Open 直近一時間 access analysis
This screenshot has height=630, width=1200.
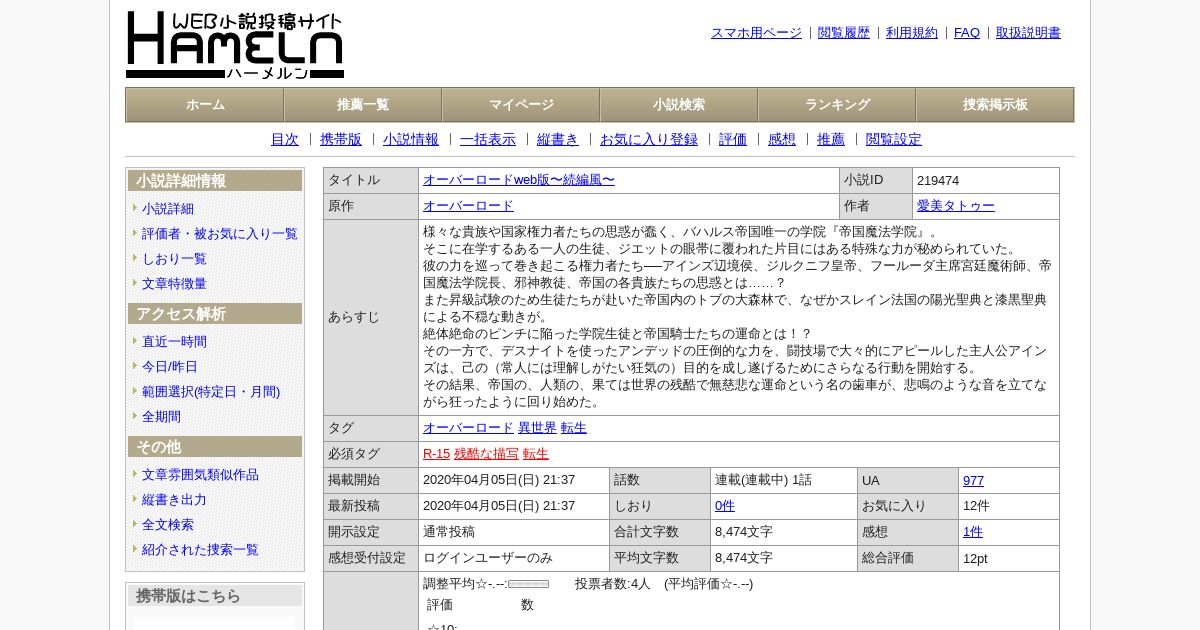[174, 342]
